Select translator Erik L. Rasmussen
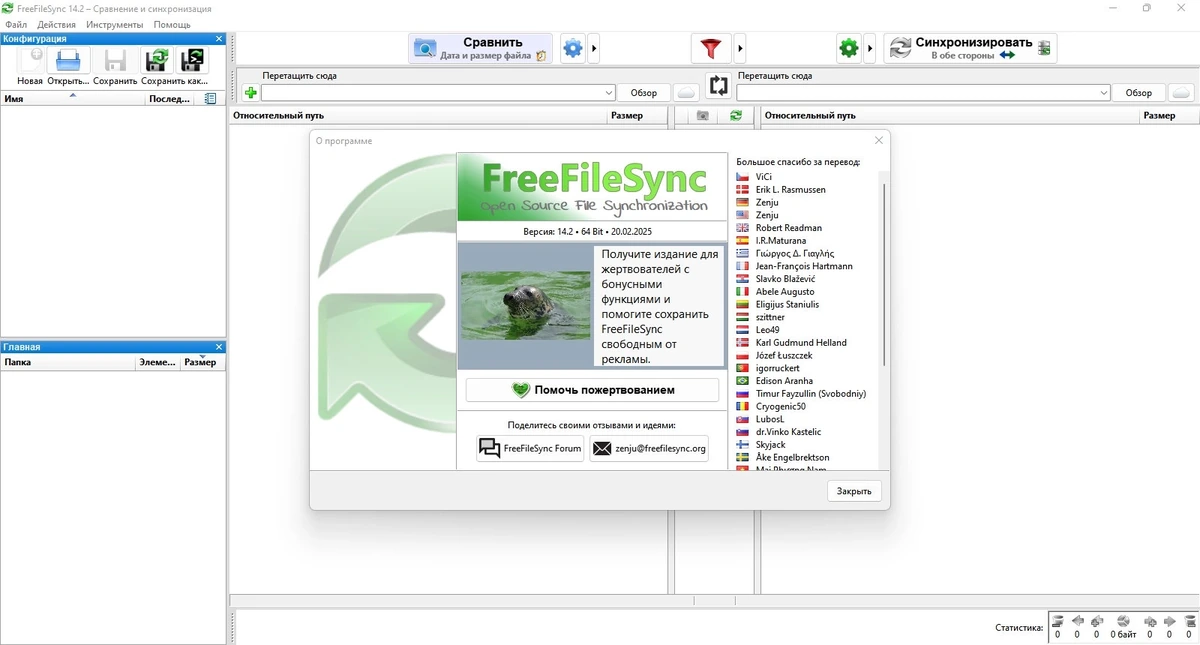 (x=790, y=189)
